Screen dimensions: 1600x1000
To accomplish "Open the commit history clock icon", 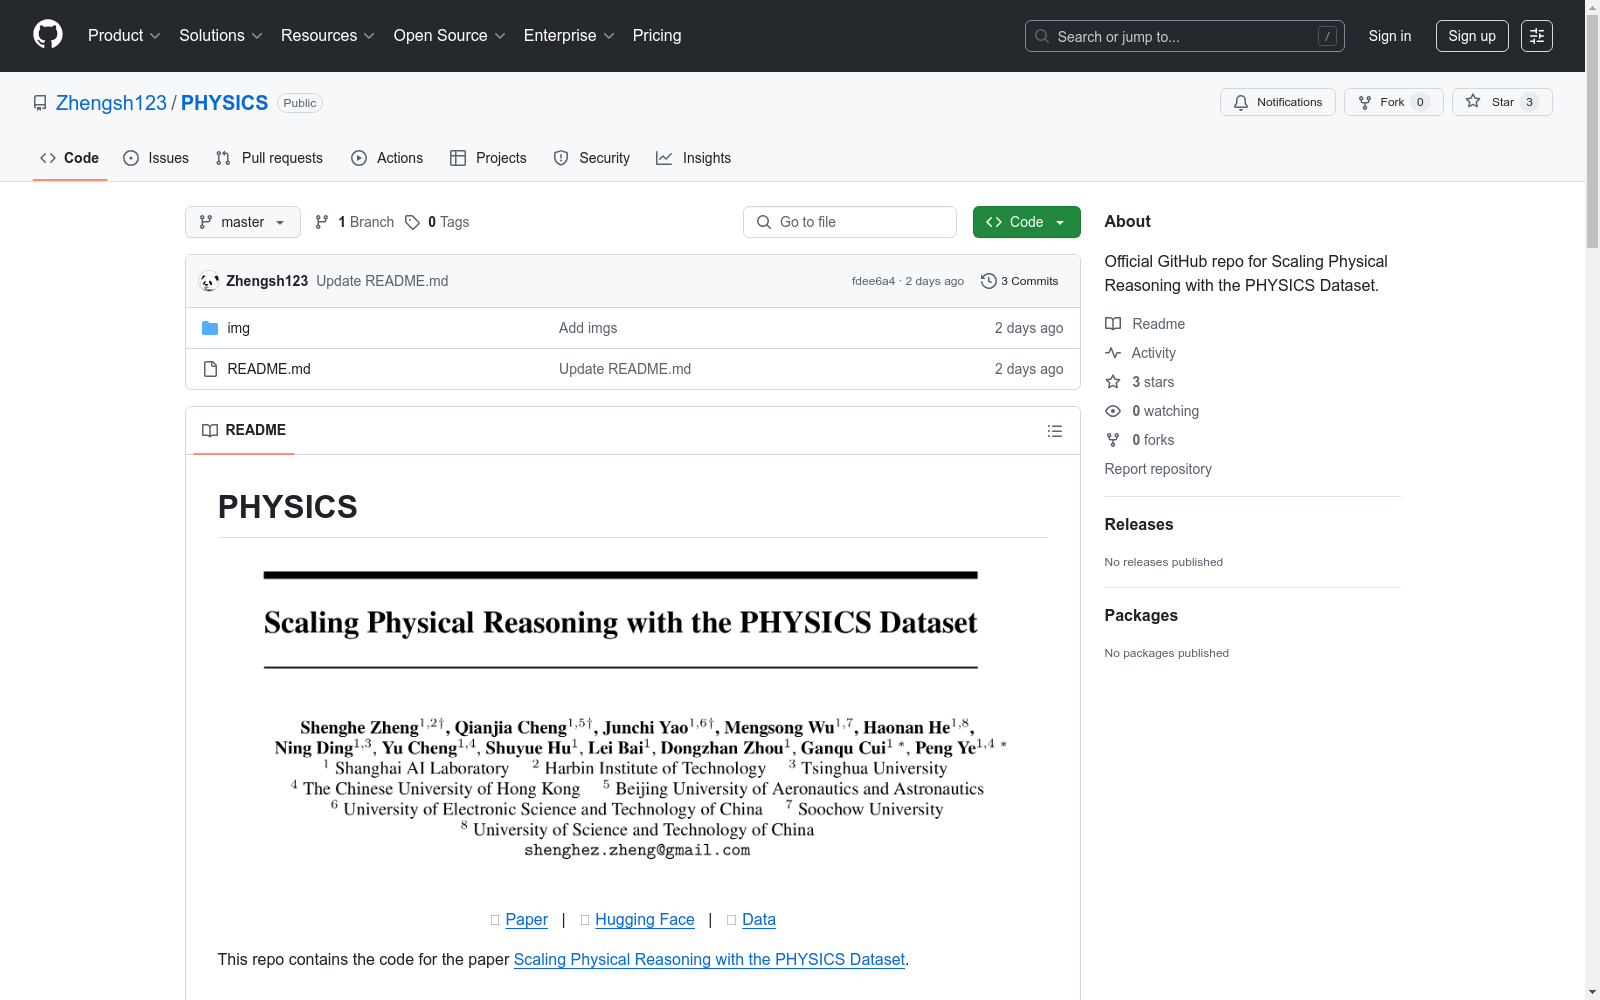I will tap(989, 281).
